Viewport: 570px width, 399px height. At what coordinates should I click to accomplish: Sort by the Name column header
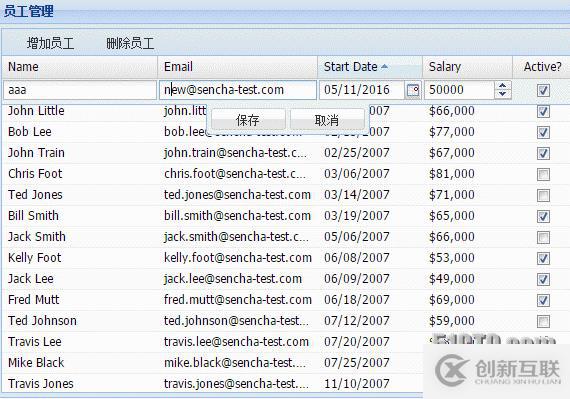(x=80, y=67)
